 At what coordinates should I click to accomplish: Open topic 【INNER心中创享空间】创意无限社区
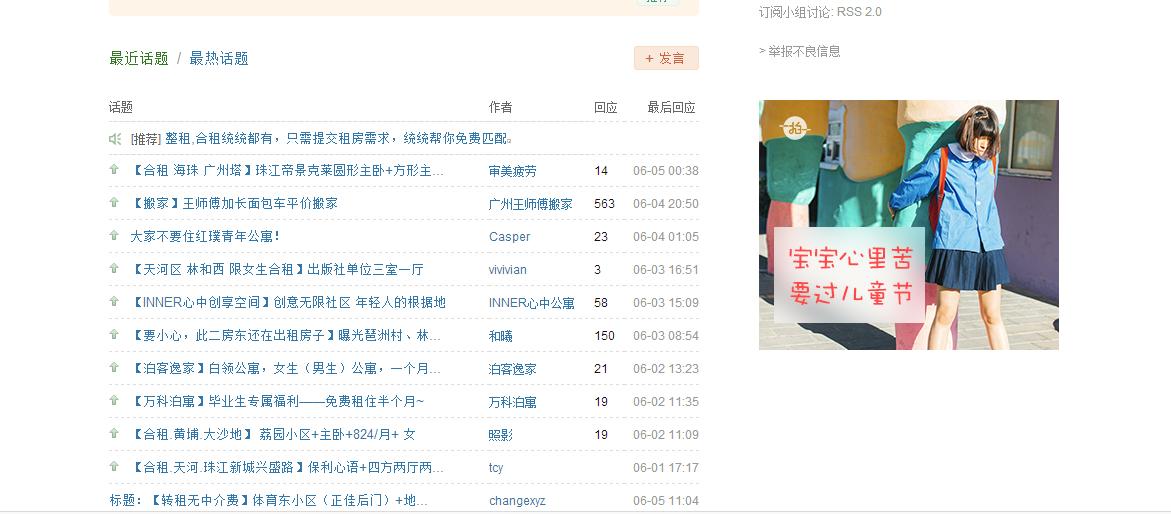(288, 303)
